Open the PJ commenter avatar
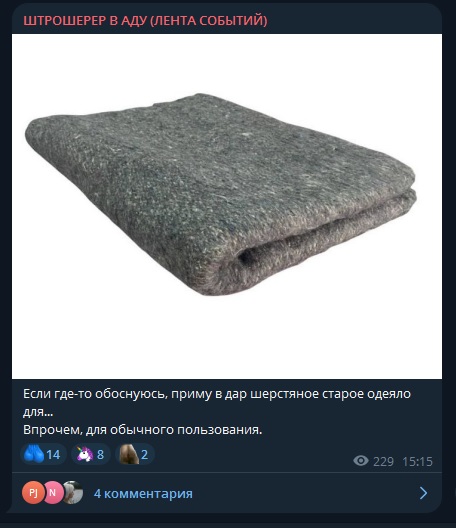Image resolution: width=456 pixels, height=528 pixels. pos(33,493)
